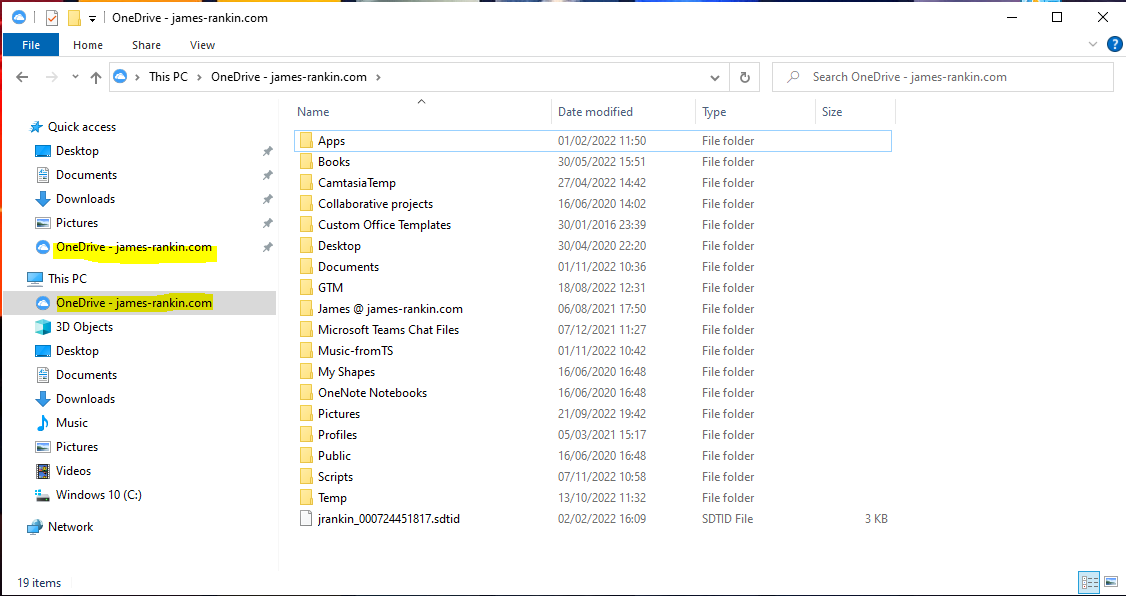Open the Network item in navigation pane
1126x596 pixels.
coord(70,527)
